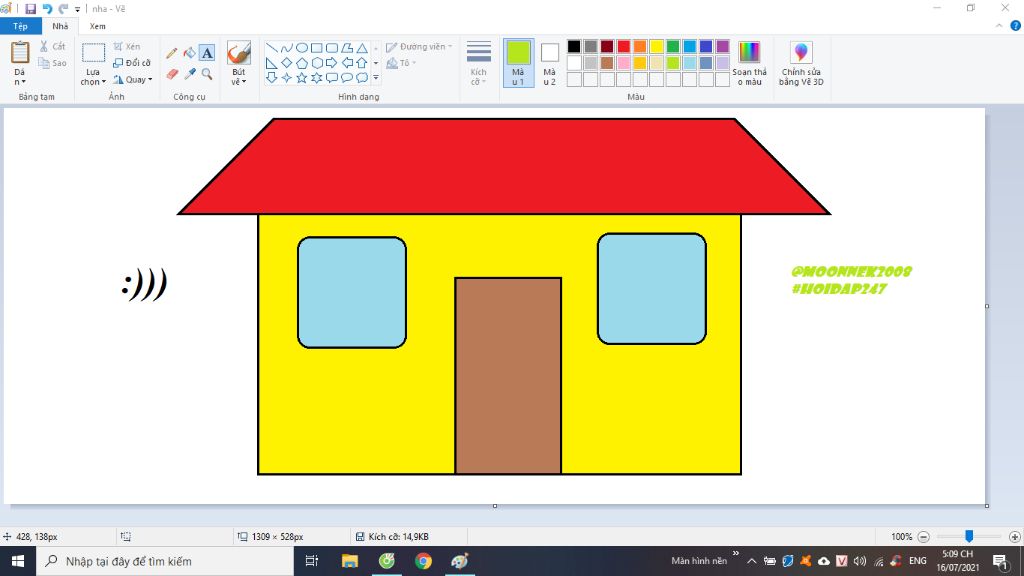
Task: Choose the Five-point star shape
Action: 302,78
